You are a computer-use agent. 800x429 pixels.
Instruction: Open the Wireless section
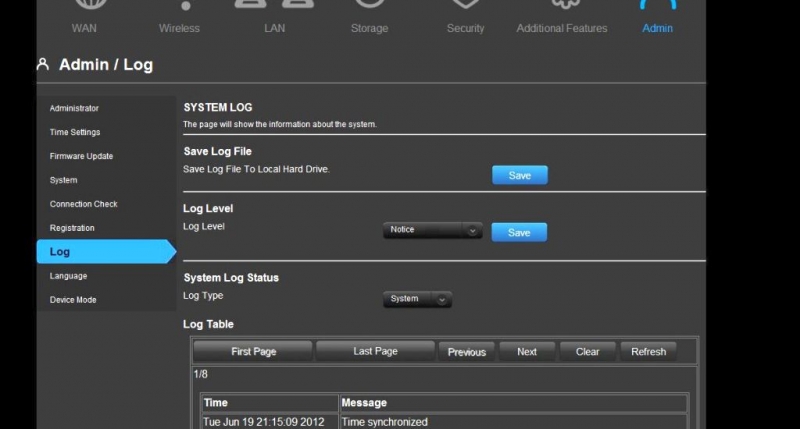(179, 28)
